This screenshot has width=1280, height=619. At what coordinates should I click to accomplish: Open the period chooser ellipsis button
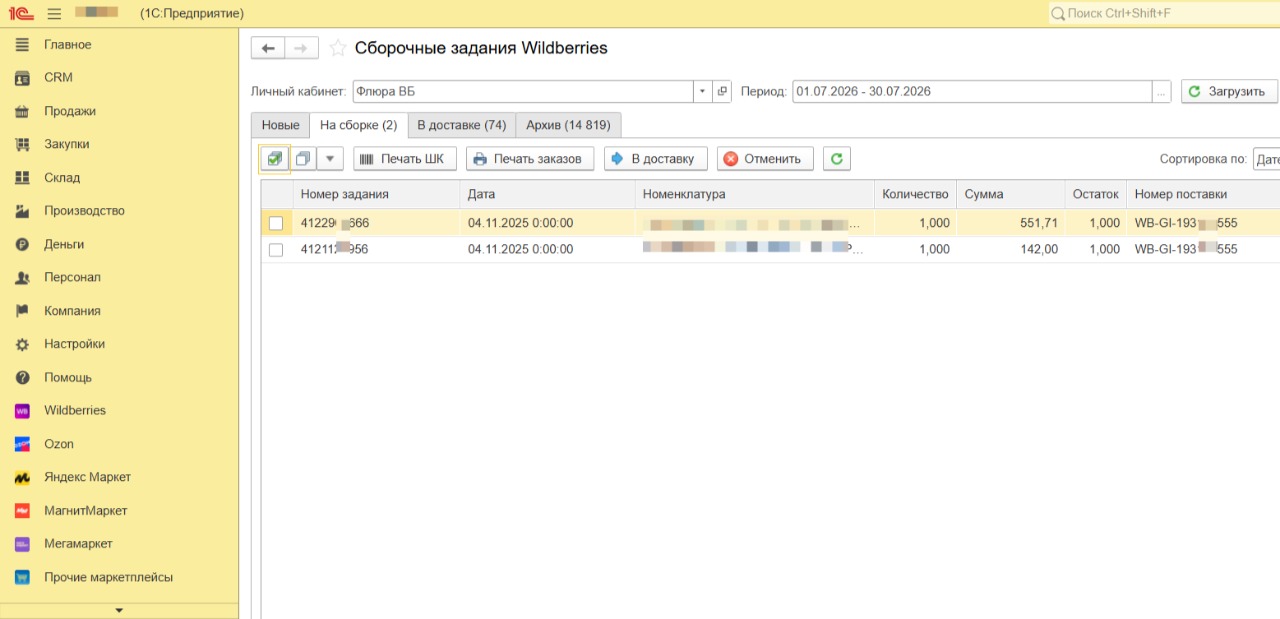1161,91
